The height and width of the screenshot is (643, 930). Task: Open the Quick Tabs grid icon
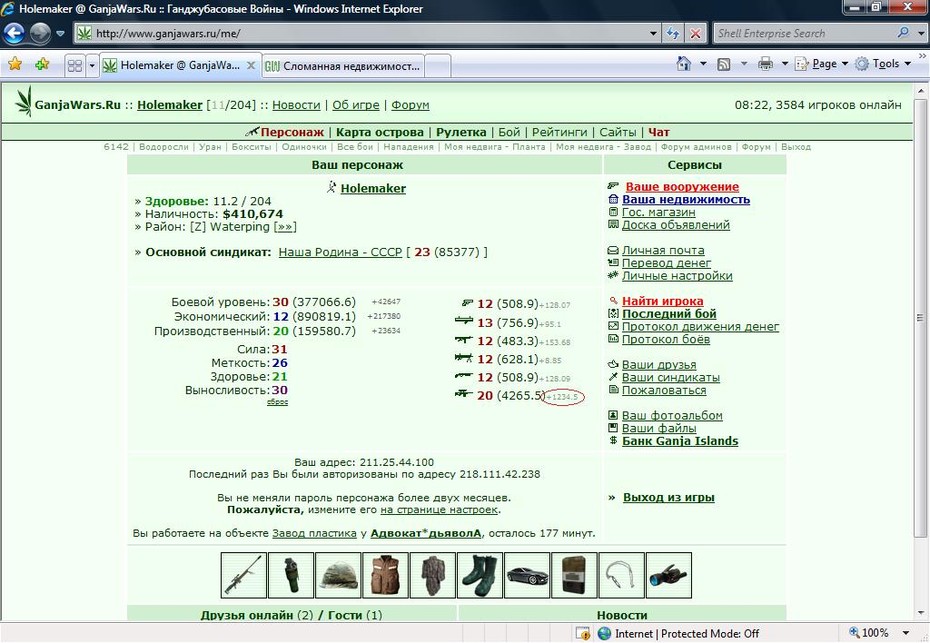click(x=75, y=65)
